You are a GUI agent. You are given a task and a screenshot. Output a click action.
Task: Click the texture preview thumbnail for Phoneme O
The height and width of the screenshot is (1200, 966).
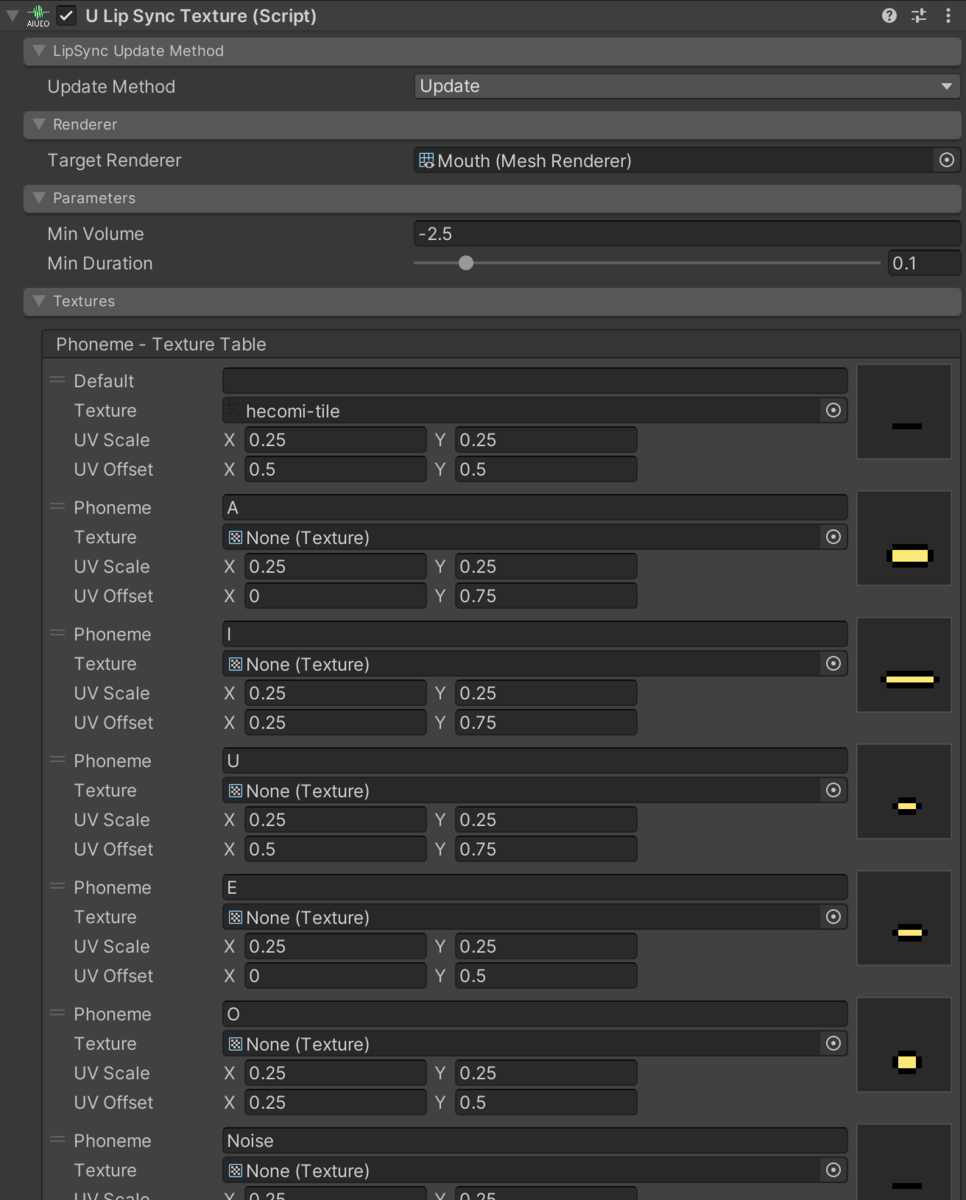tap(903, 1044)
